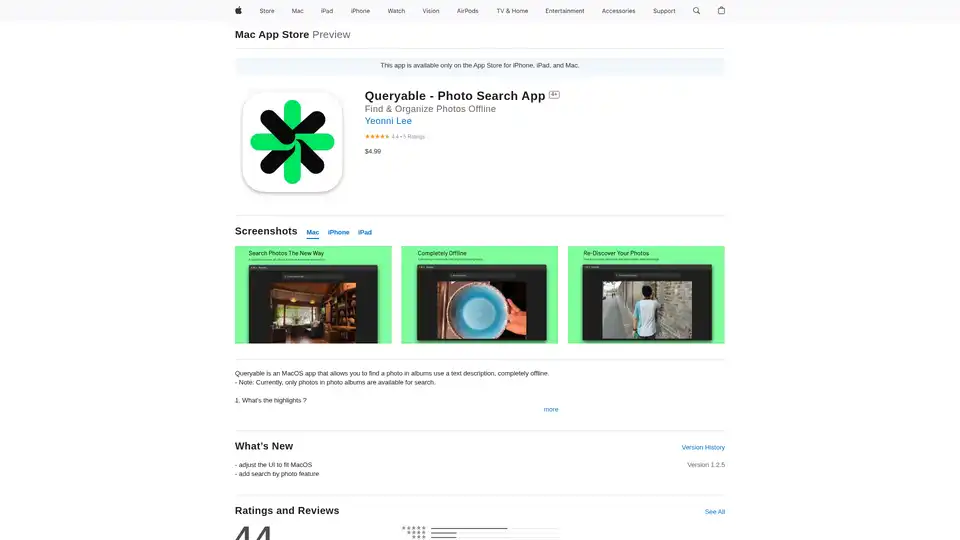
Task: Open the Support menu item
Action: click(x=664, y=11)
